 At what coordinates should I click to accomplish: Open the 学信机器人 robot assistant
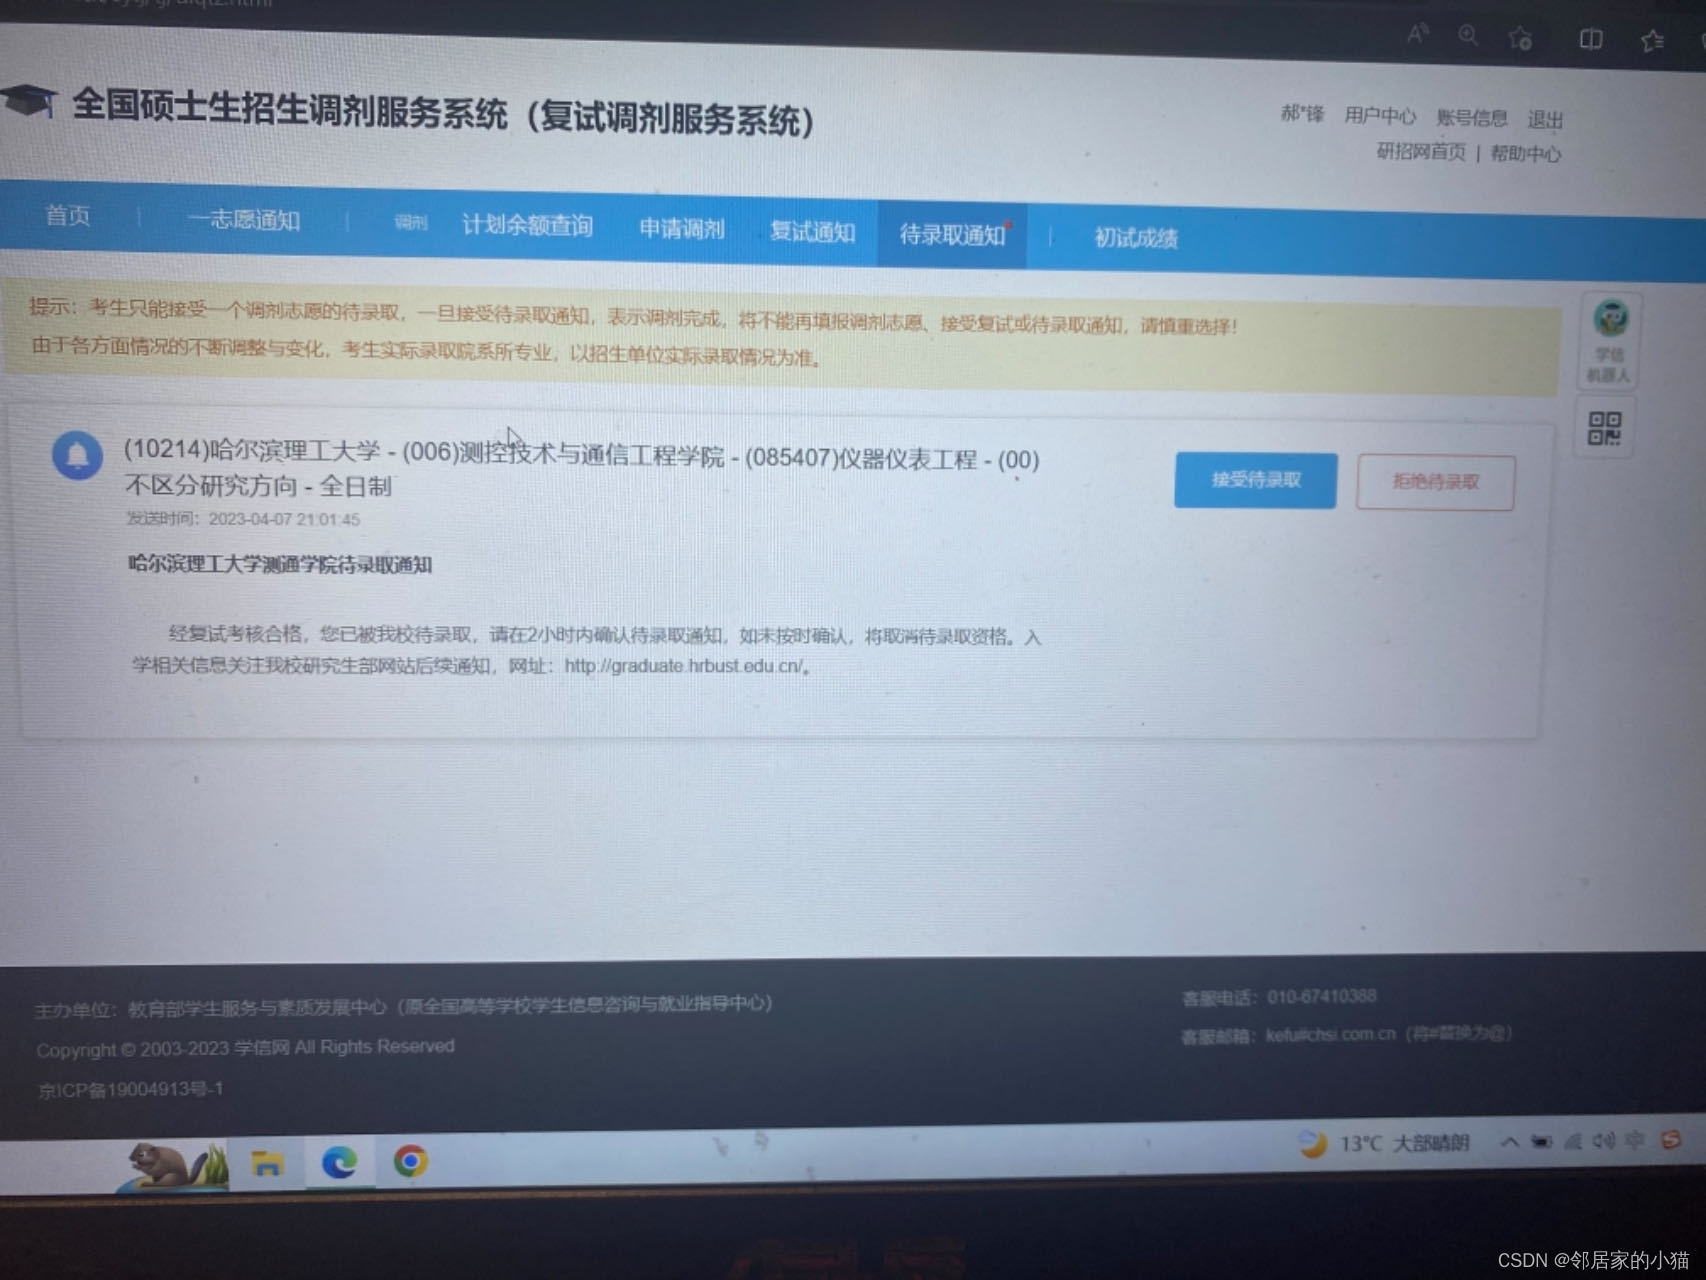[x=1608, y=340]
